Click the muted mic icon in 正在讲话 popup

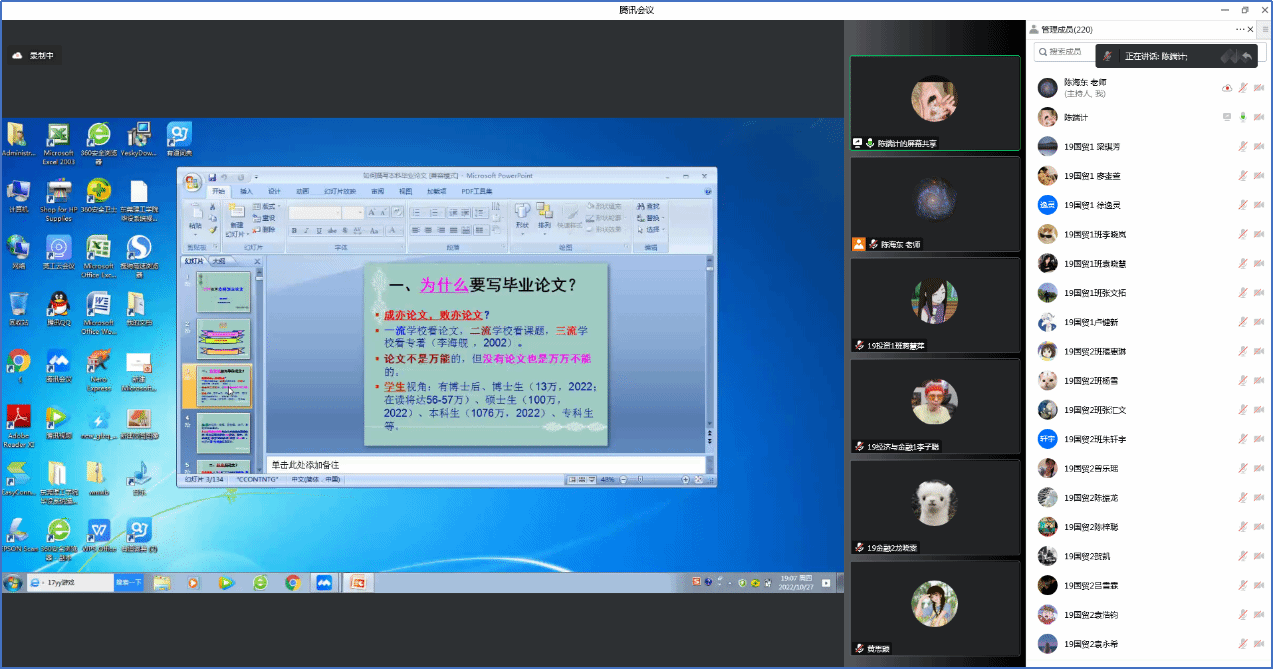[1108, 56]
